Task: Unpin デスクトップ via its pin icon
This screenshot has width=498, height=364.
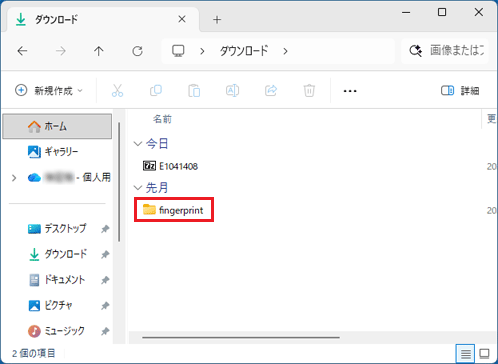Action: [x=105, y=229]
